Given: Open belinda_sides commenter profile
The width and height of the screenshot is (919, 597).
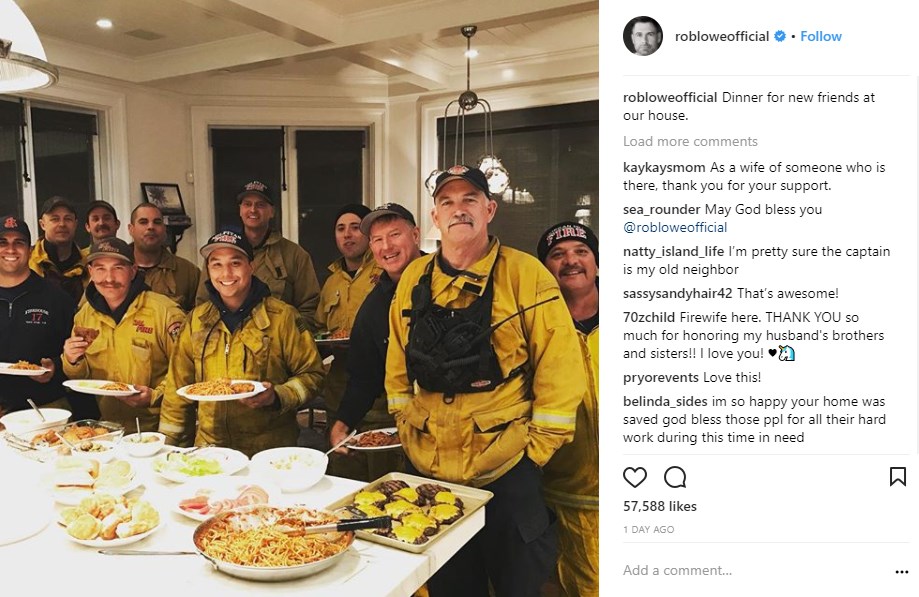Looking at the screenshot, I should click(x=665, y=402).
